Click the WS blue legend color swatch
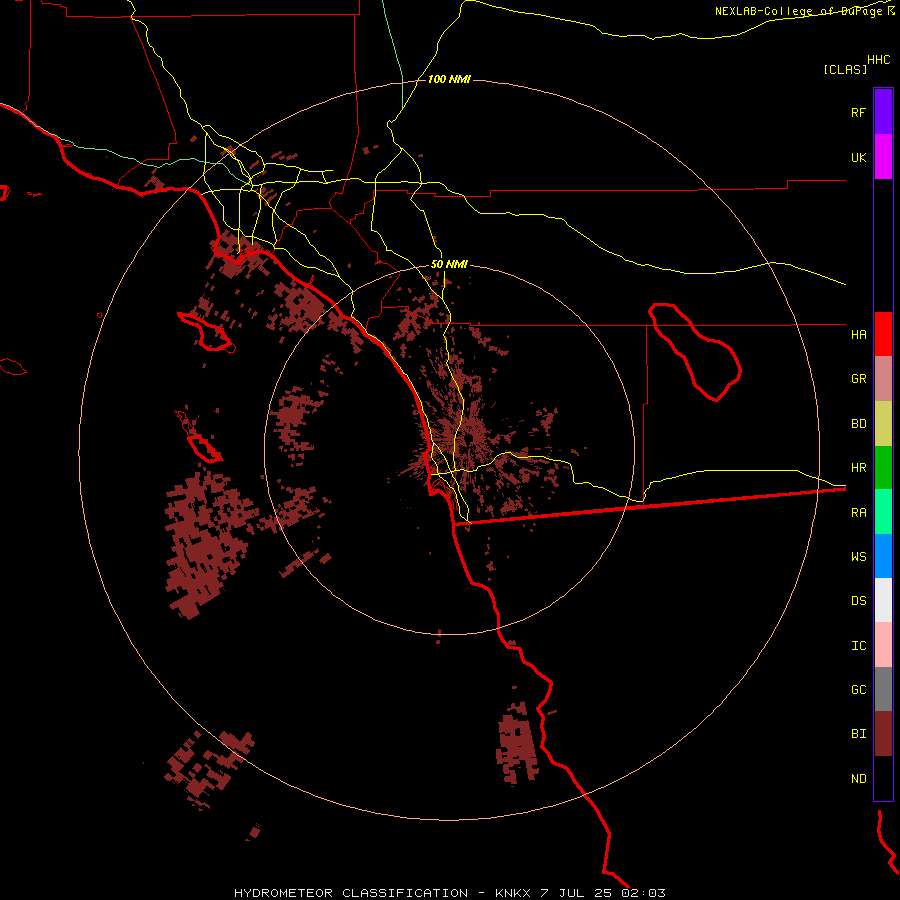900x900 pixels. point(883,556)
